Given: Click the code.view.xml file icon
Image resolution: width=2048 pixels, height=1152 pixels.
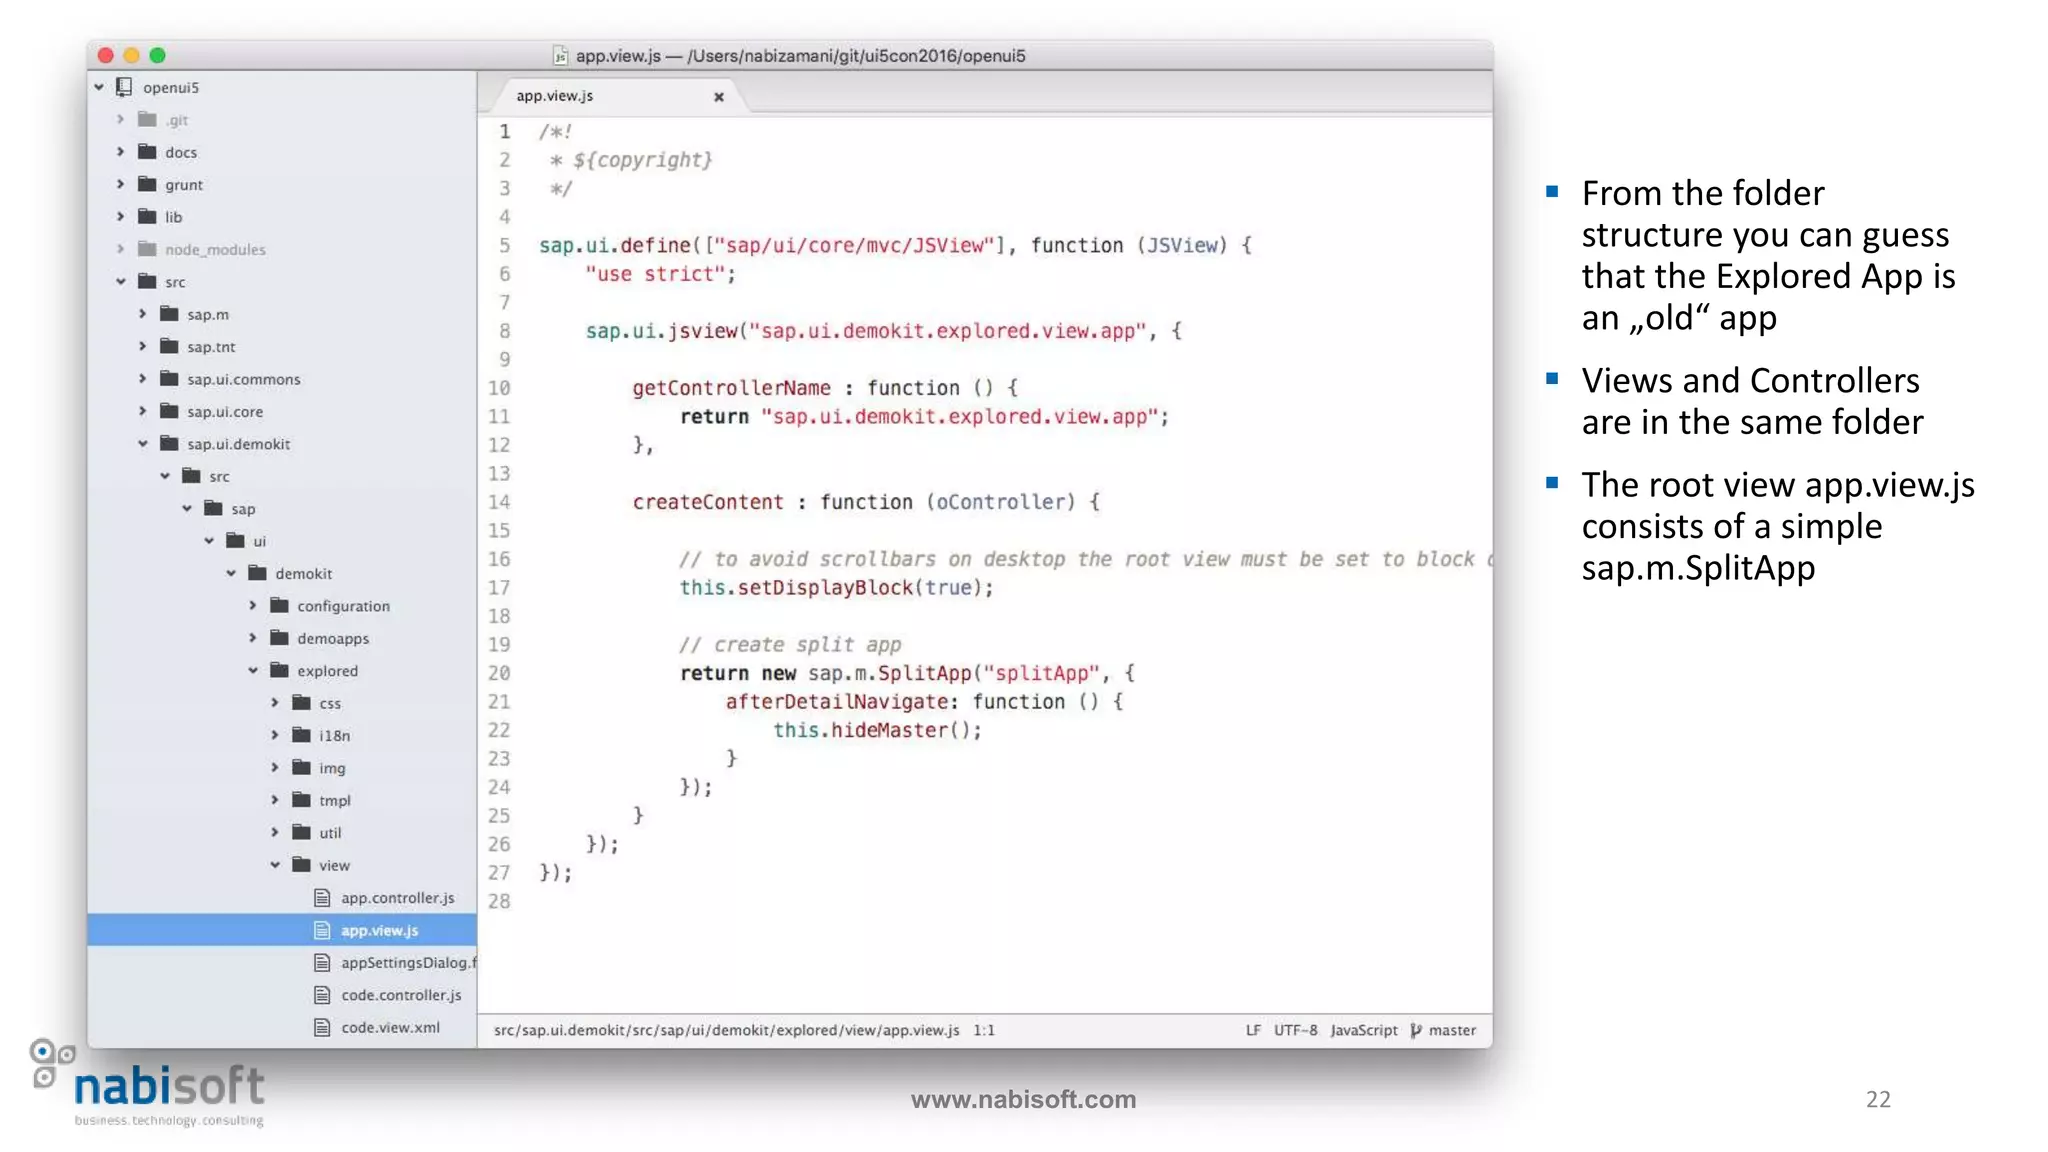Looking at the screenshot, I should click(322, 1027).
